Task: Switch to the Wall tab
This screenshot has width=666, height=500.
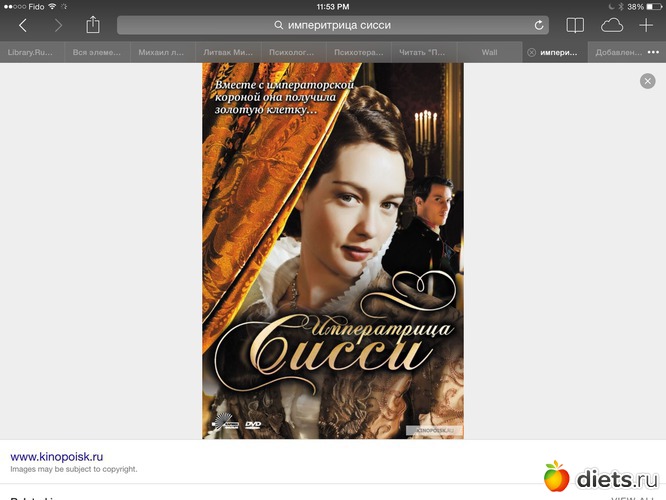Action: click(x=489, y=52)
